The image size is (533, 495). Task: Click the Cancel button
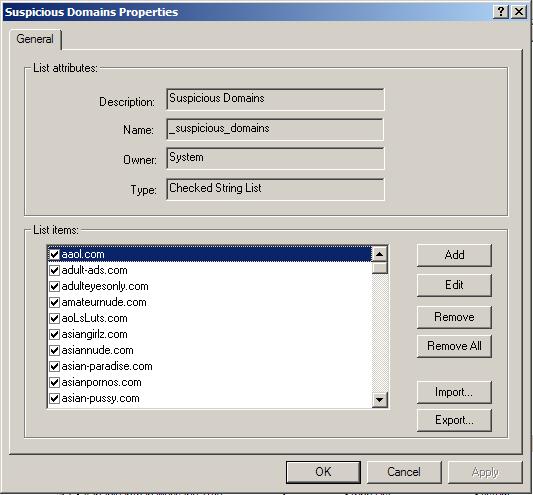404,472
